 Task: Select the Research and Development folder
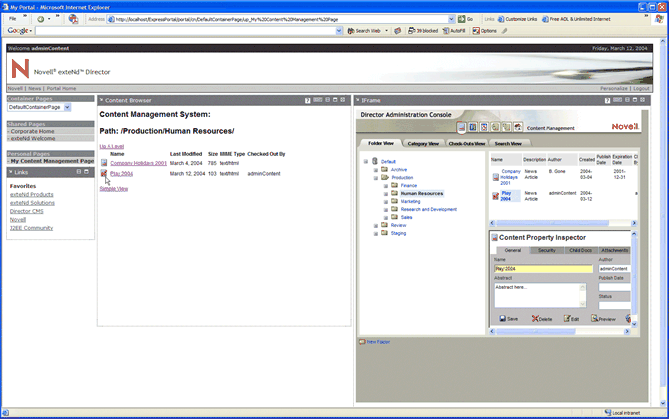point(428,210)
